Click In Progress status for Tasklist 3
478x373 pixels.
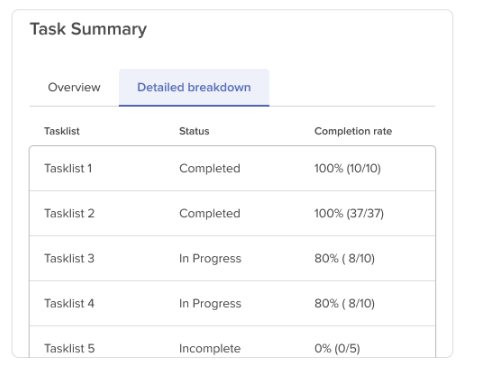pyautogui.click(x=210, y=258)
